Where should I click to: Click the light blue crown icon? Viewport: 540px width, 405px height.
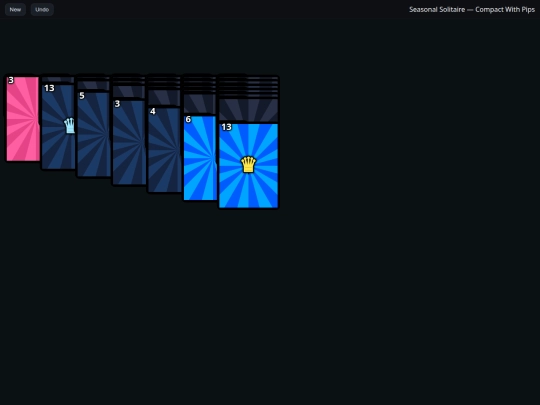(x=70, y=126)
